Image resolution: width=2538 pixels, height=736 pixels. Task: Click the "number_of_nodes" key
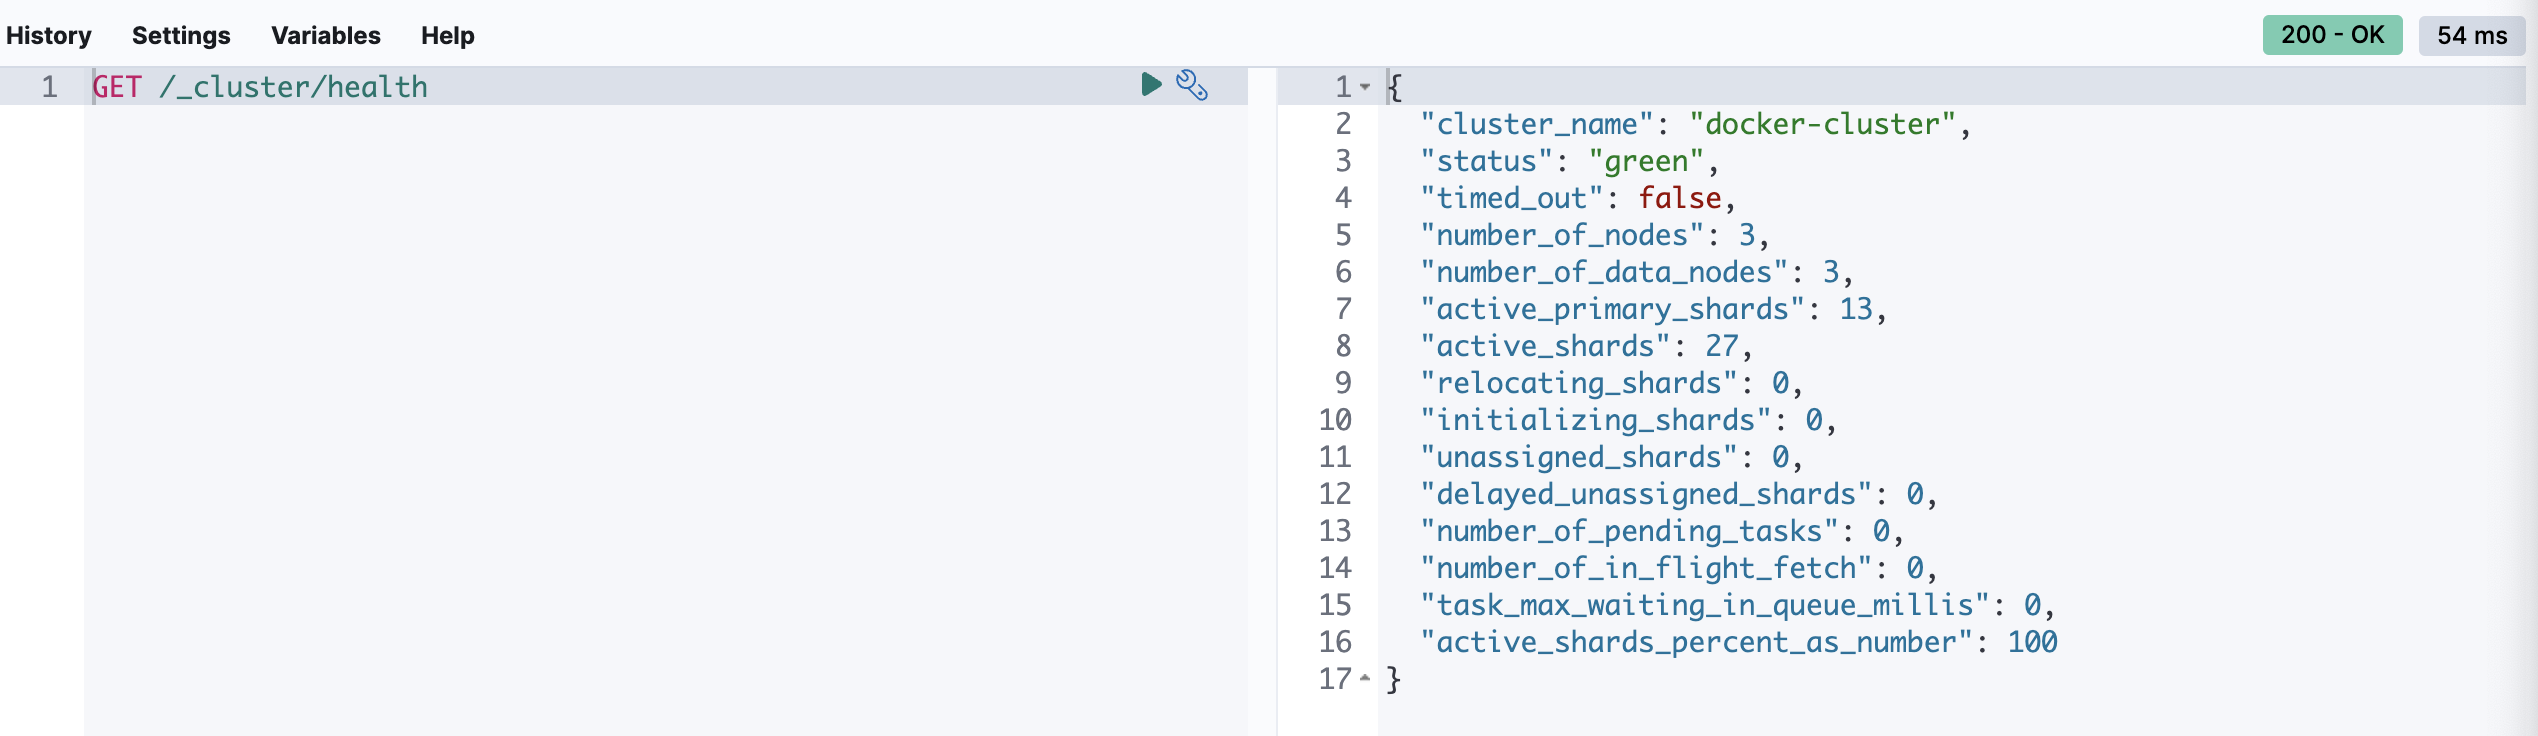[x=1562, y=235]
